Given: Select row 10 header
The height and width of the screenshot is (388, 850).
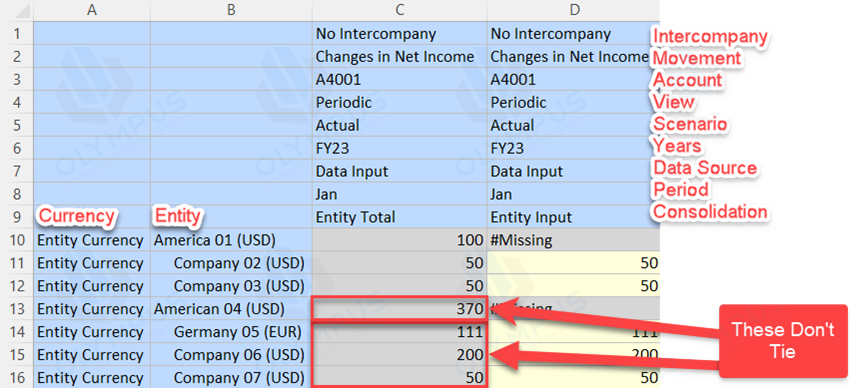Looking at the screenshot, I should [17, 240].
